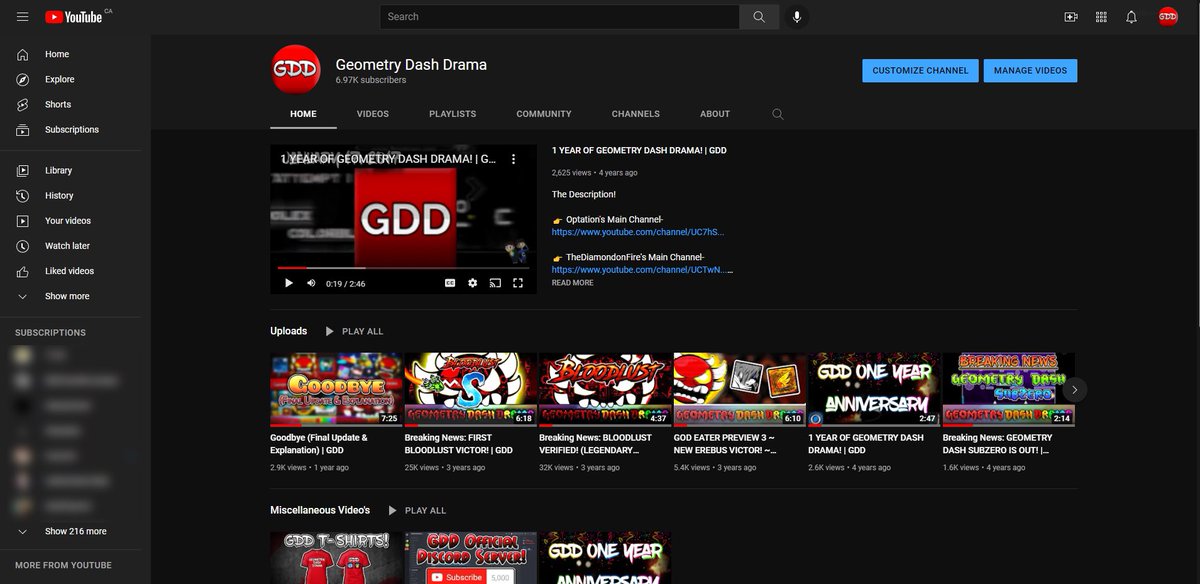The image size is (1200, 584).
Task: Open Optation's Main Channel link
Action: [x=638, y=232]
